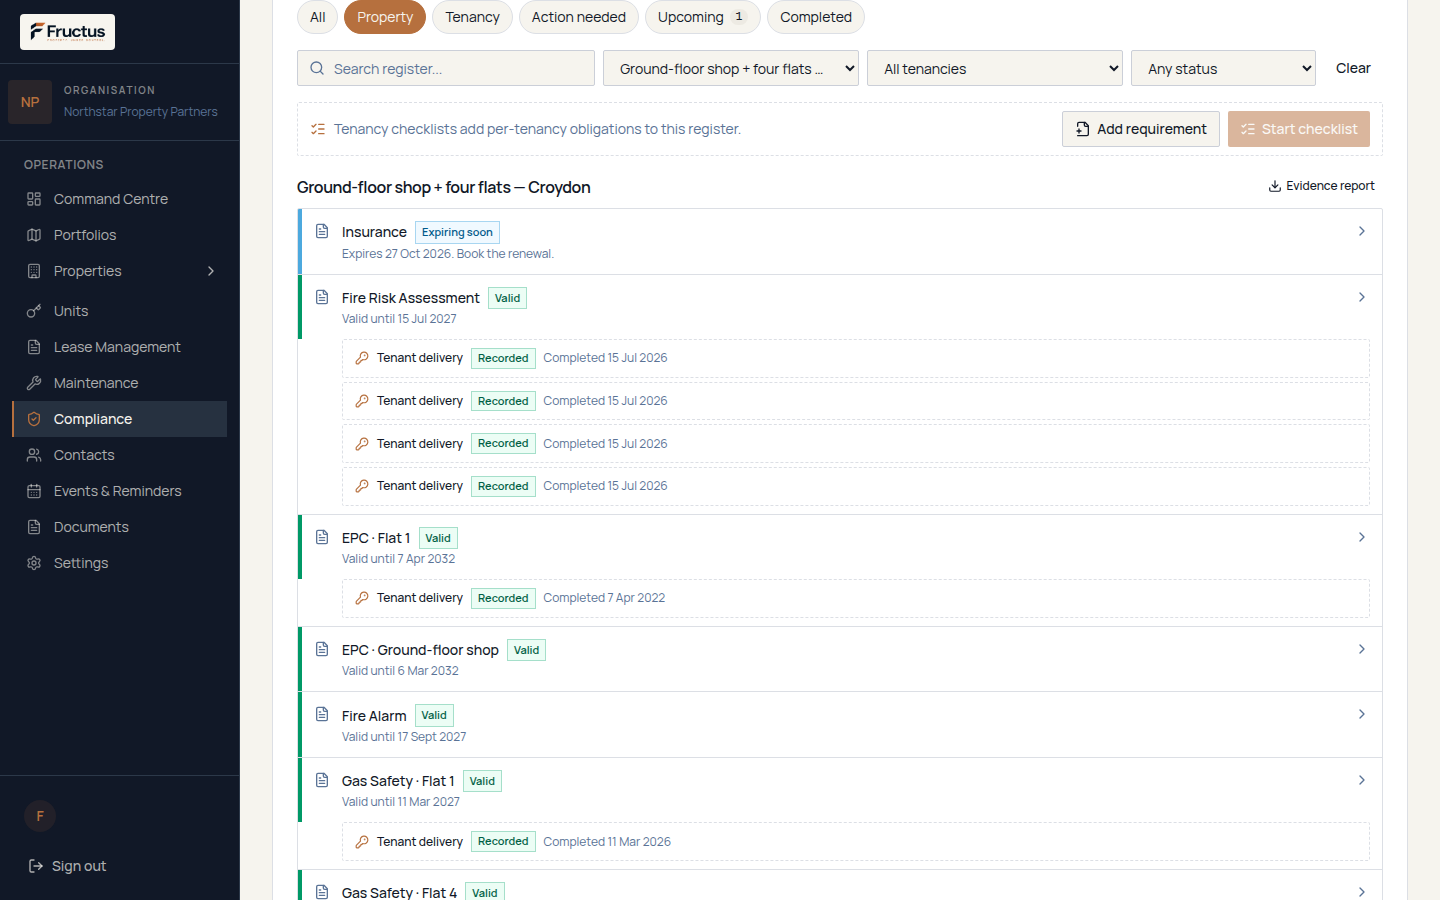Select the Tenancy tab
The width and height of the screenshot is (1440, 900).
tap(472, 17)
